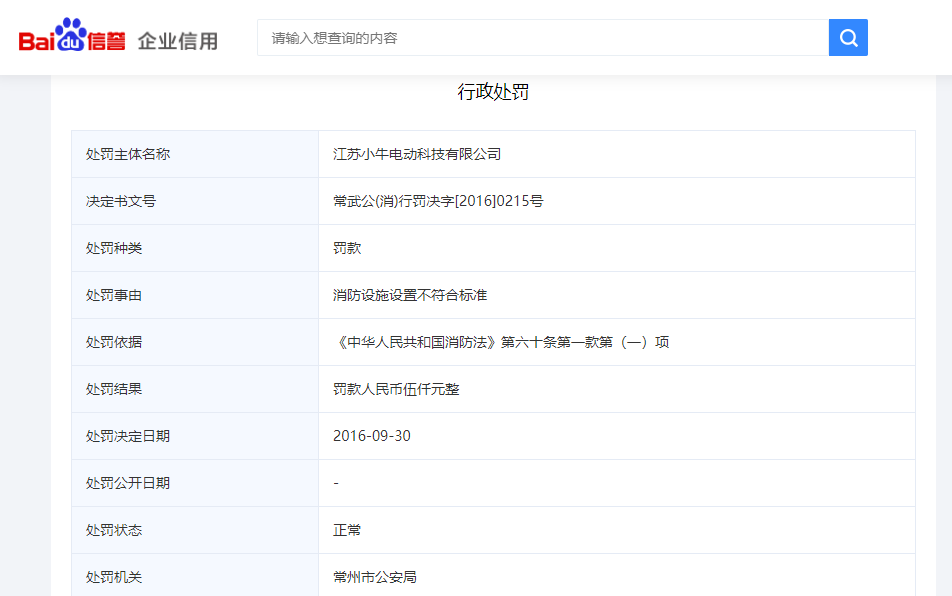The width and height of the screenshot is (952, 596).
Task: Select the label 决定书文号
Action: pos(121,201)
